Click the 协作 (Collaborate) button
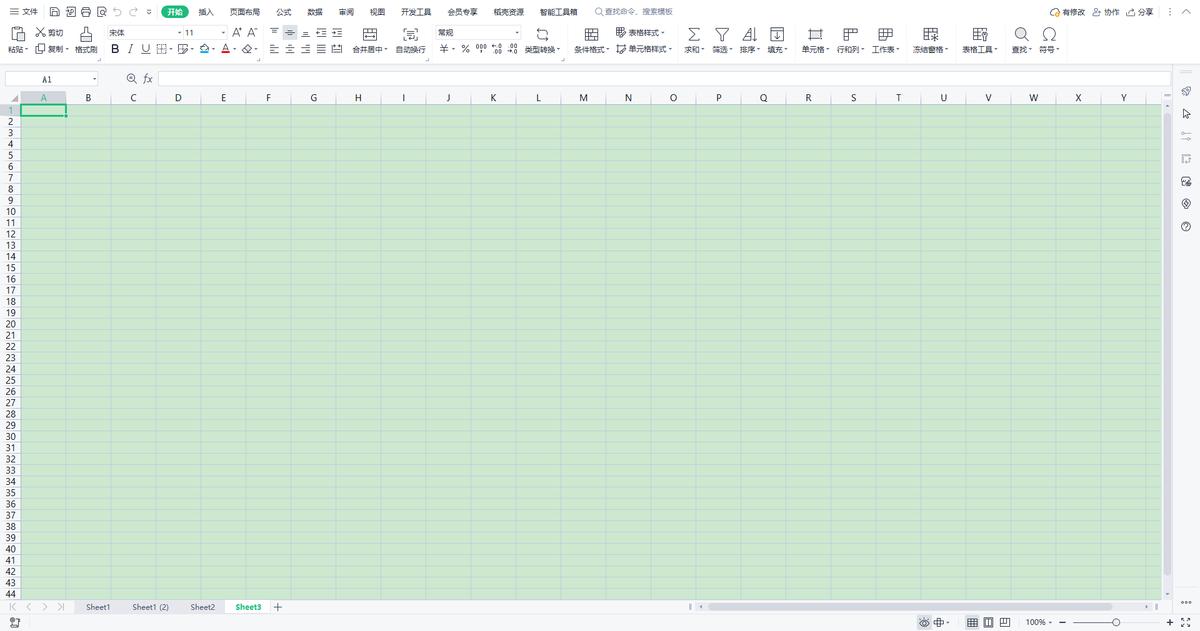This screenshot has height=631, width=1200. point(1106,12)
